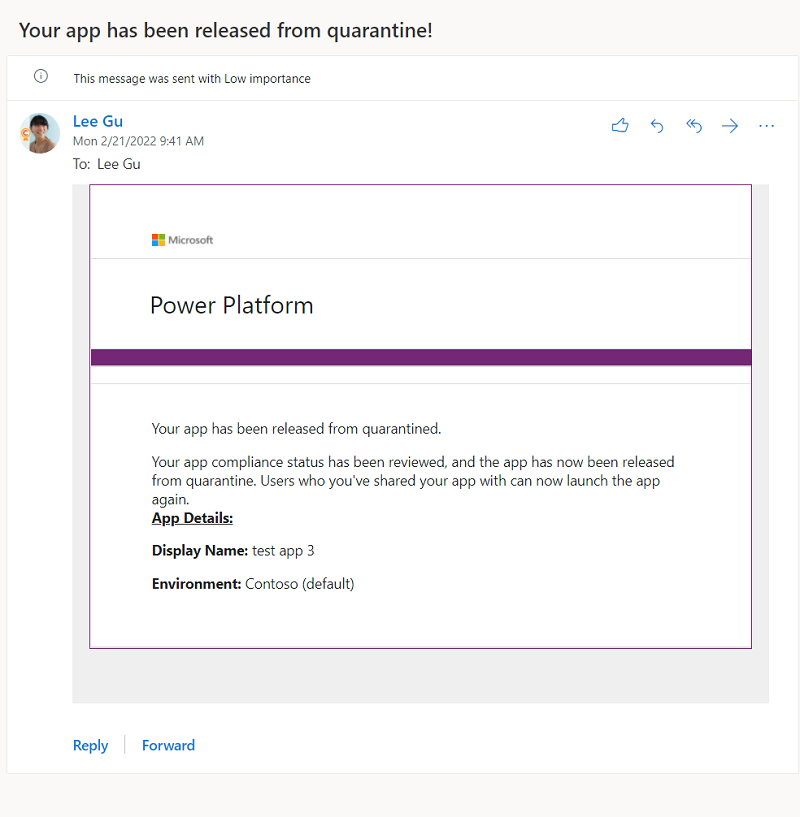Reply using the single reply arrow icon
This screenshot has width=800, height=817.
(657, 125)
